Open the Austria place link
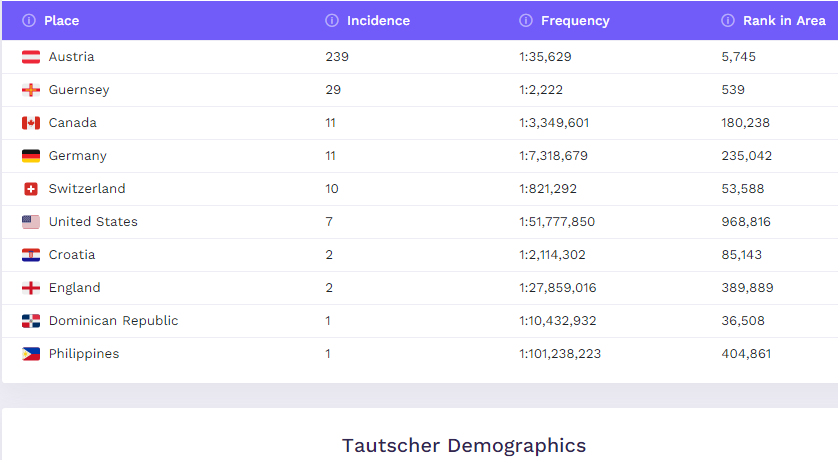This screenshot has width=838, height=460. pos(71,57)
